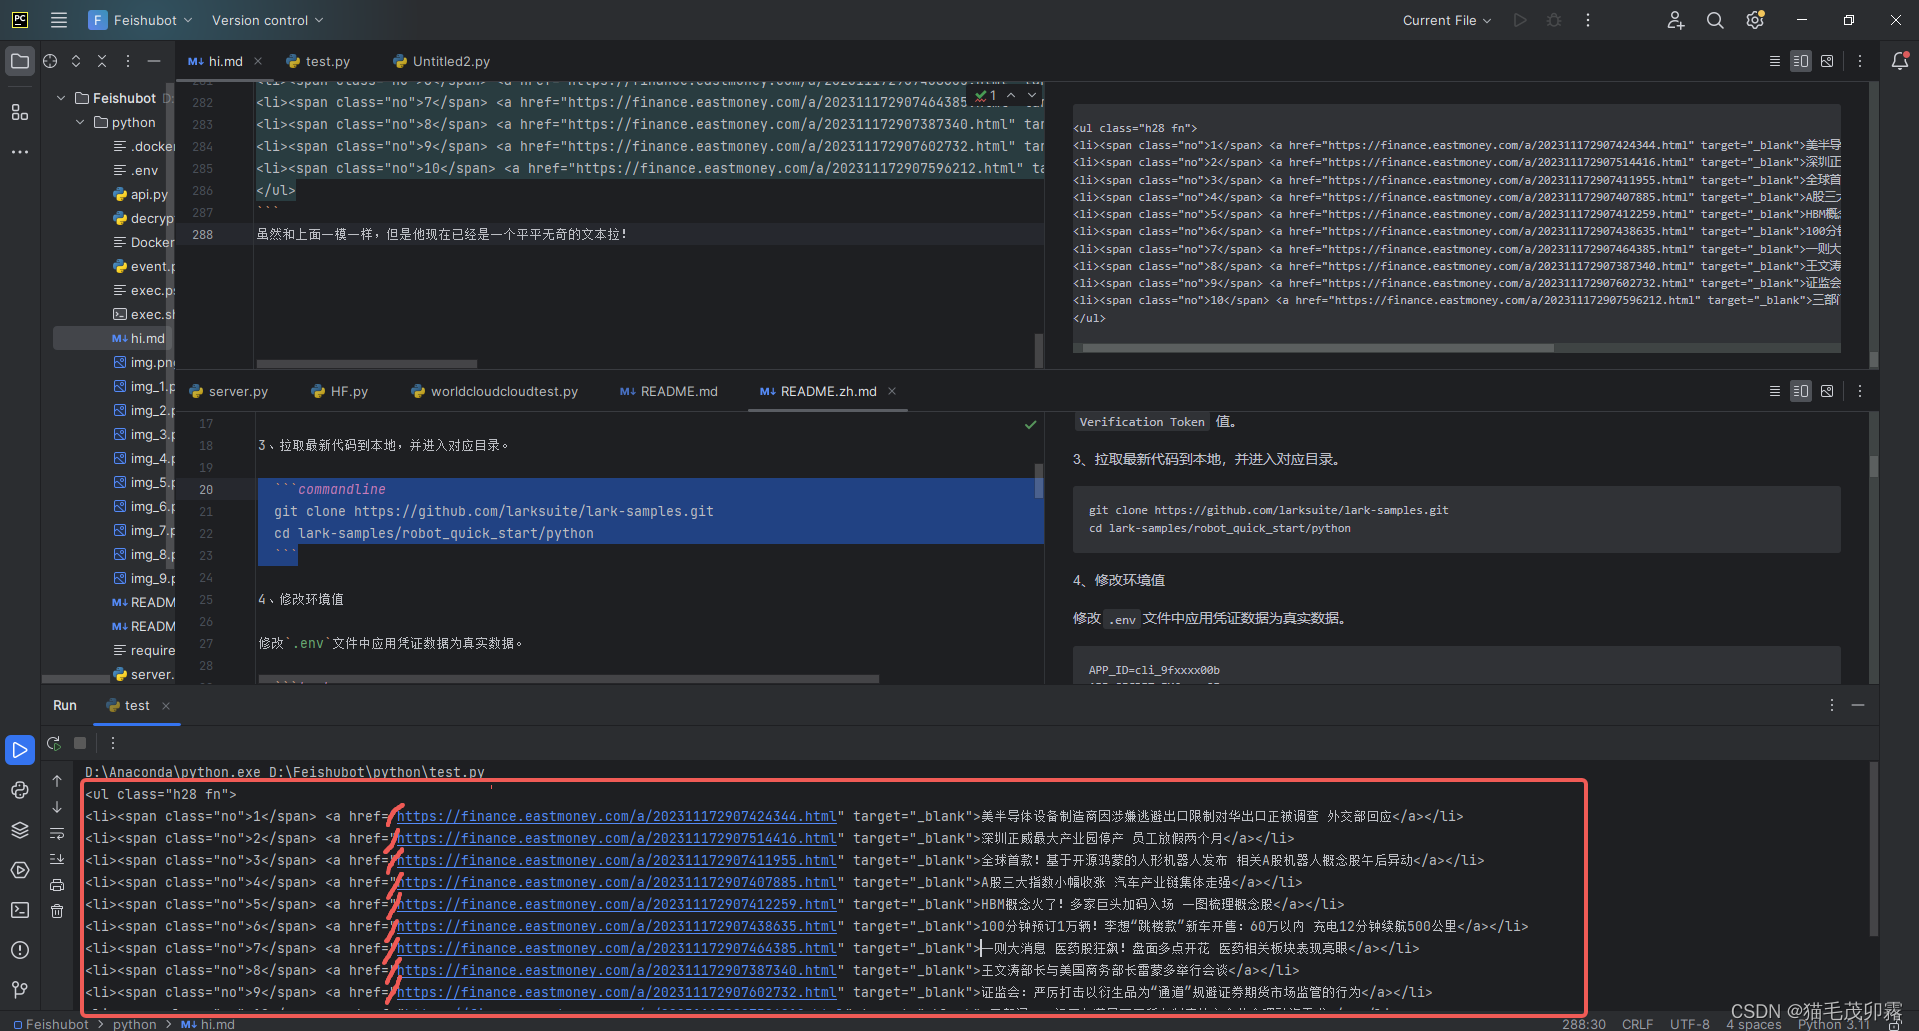Open the first eastmoney link ending 424344.html
This screenshot has height=1031, width=1919.
(x=616, y=816)
